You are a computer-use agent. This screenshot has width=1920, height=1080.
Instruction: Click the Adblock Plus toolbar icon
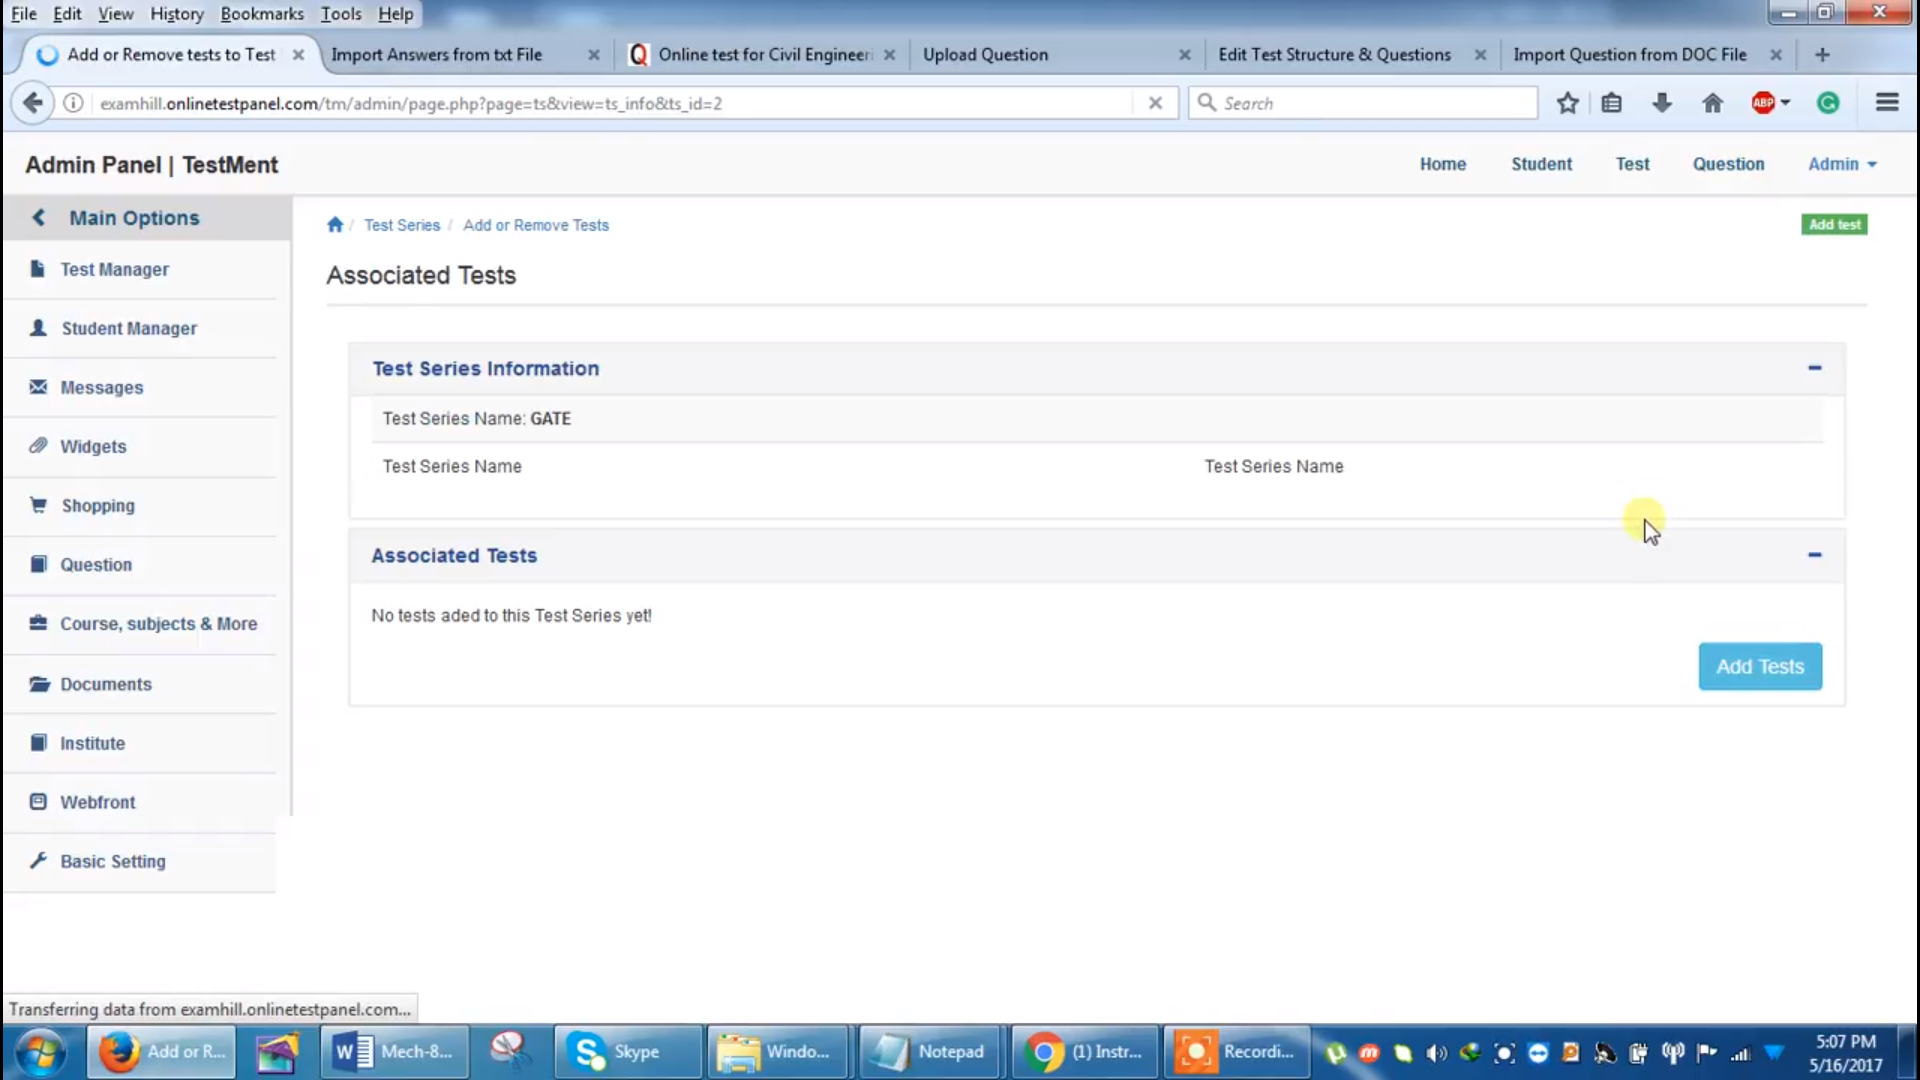pos(1763,103)
